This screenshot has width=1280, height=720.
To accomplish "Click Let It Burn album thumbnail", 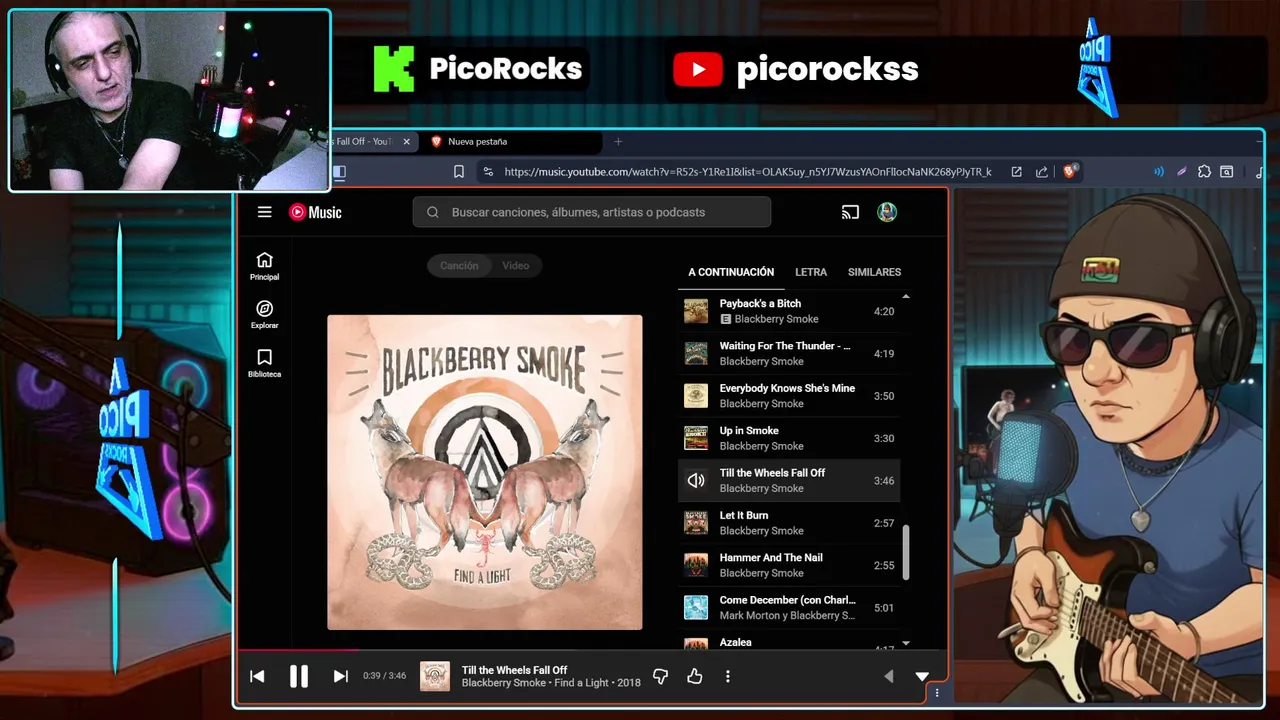I will pos(696,523).
